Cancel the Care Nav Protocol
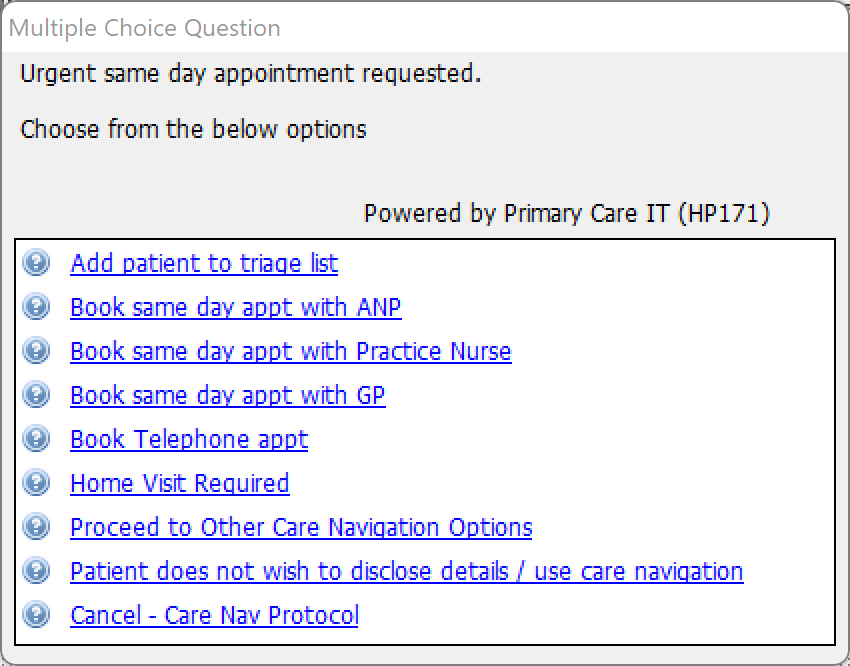The height and width of the screenshot is (666, 850). (214, 616)
